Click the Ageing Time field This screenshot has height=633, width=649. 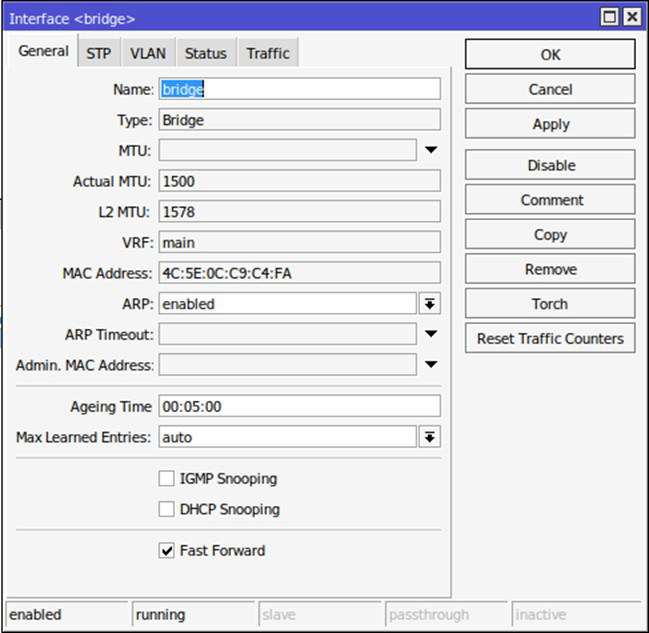tap(298, 406)
